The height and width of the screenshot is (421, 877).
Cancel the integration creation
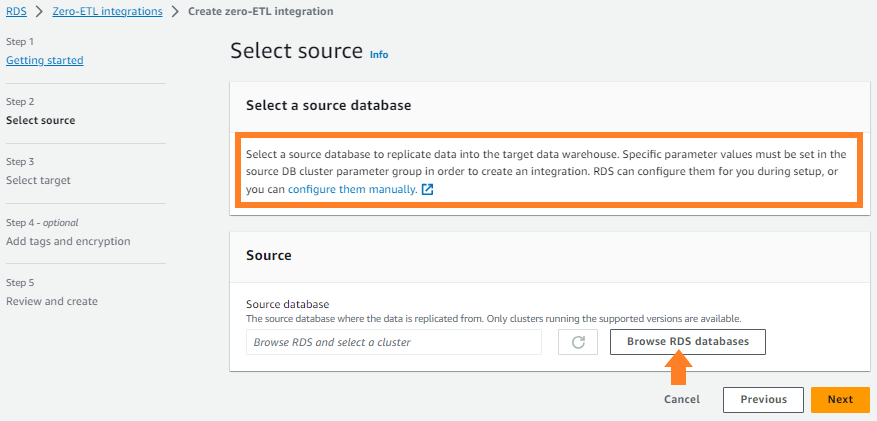point(682,400)
